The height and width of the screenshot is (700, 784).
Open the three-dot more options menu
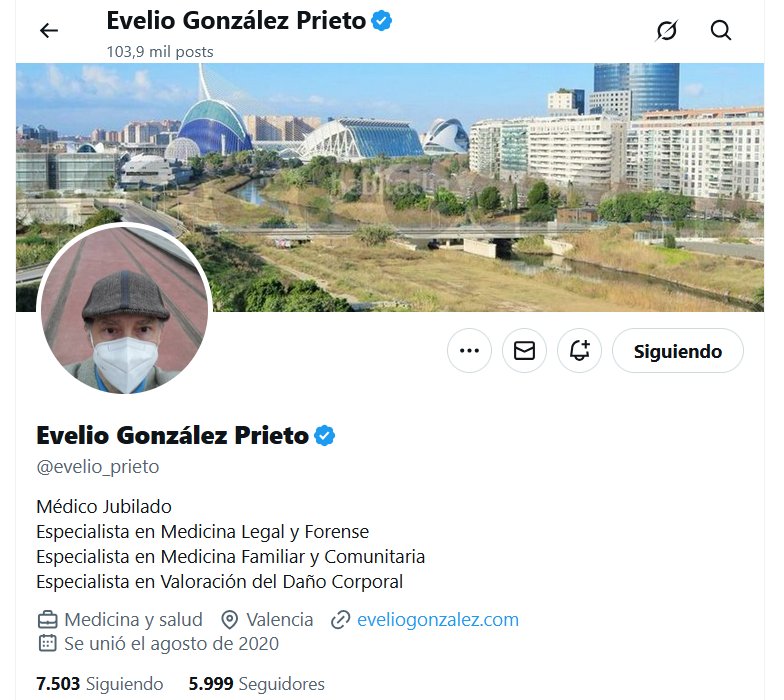tap(469, 350)
